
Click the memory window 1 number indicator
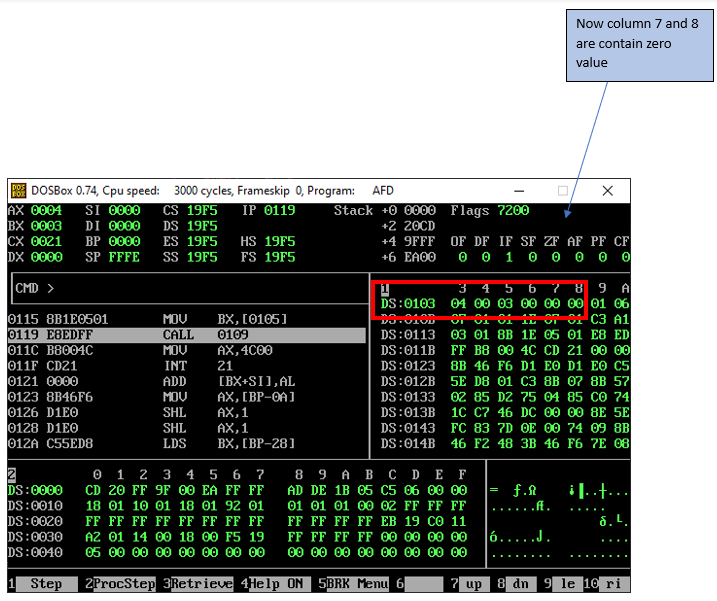tap(385, 289)
